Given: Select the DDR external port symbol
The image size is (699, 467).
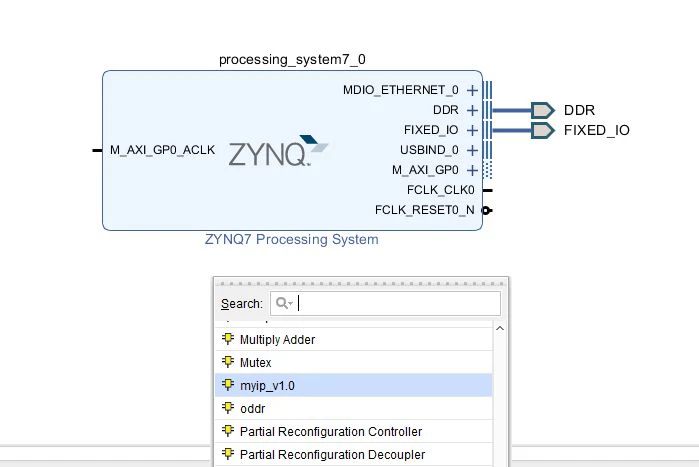Looking at the screenshot, I should click(543, 111).
